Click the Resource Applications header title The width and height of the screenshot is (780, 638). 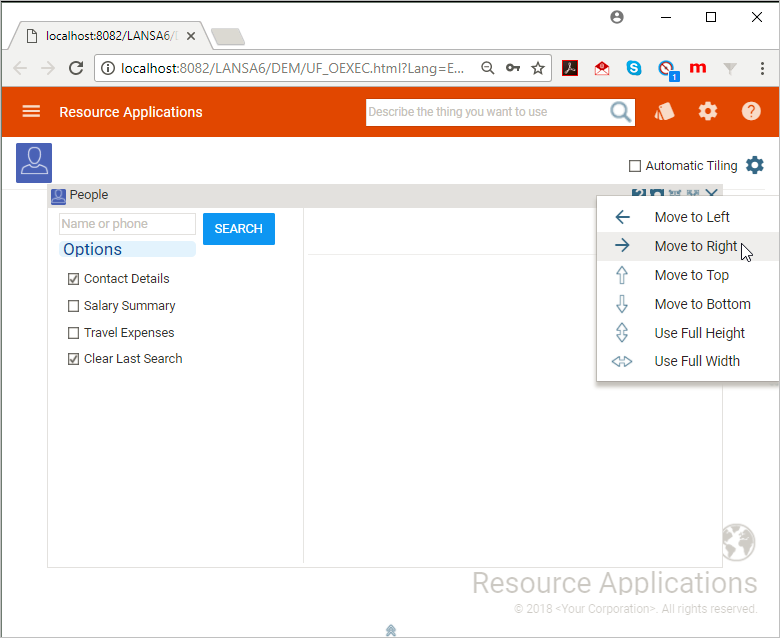pos(131,112)
